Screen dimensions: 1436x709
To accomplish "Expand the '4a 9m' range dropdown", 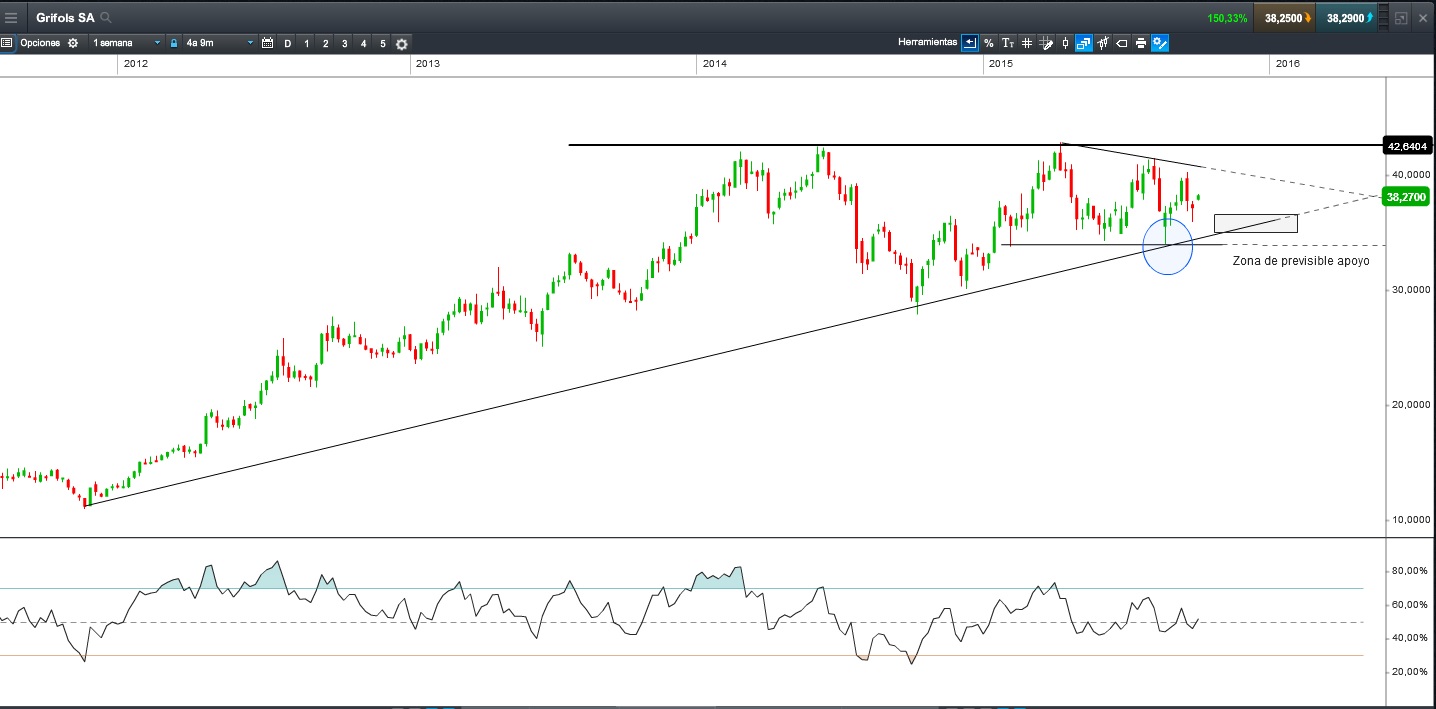I will [218, 43].
